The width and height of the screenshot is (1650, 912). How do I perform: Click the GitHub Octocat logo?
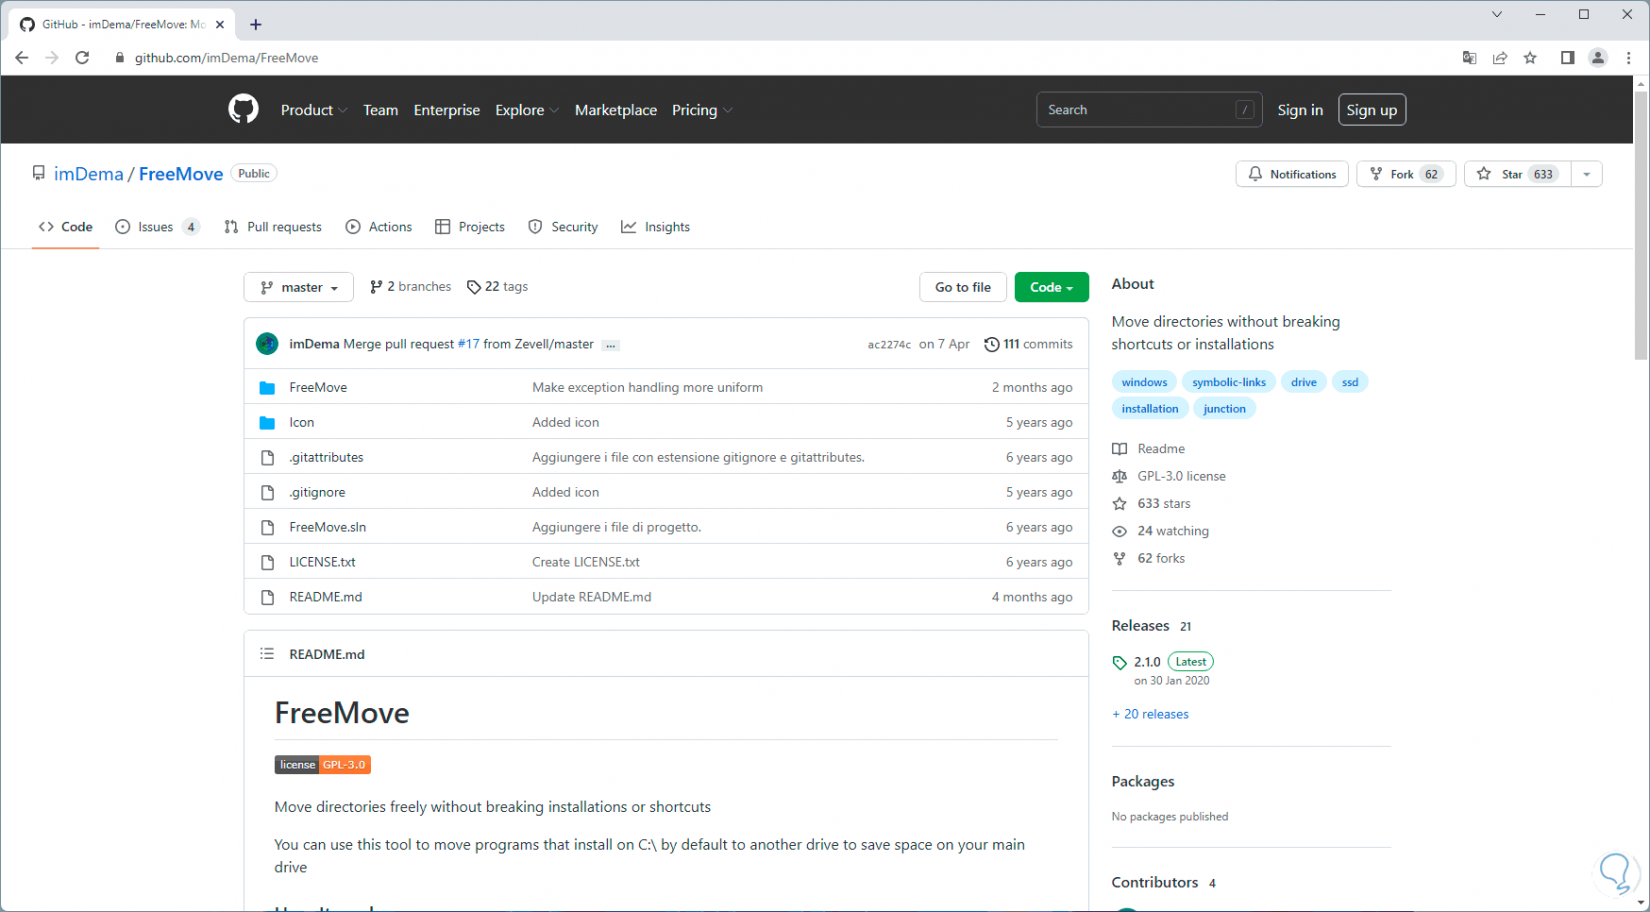[x=243, y=109]
